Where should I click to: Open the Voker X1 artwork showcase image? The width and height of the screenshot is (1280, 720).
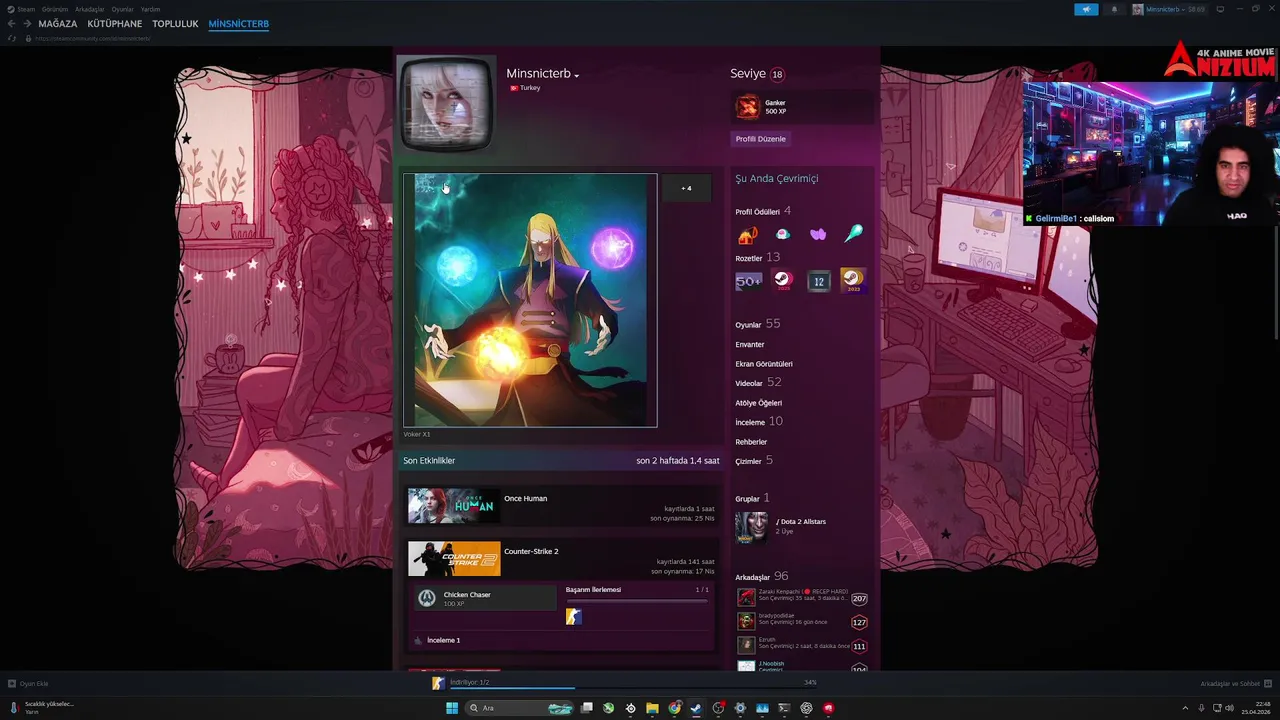tap(530, 300)
